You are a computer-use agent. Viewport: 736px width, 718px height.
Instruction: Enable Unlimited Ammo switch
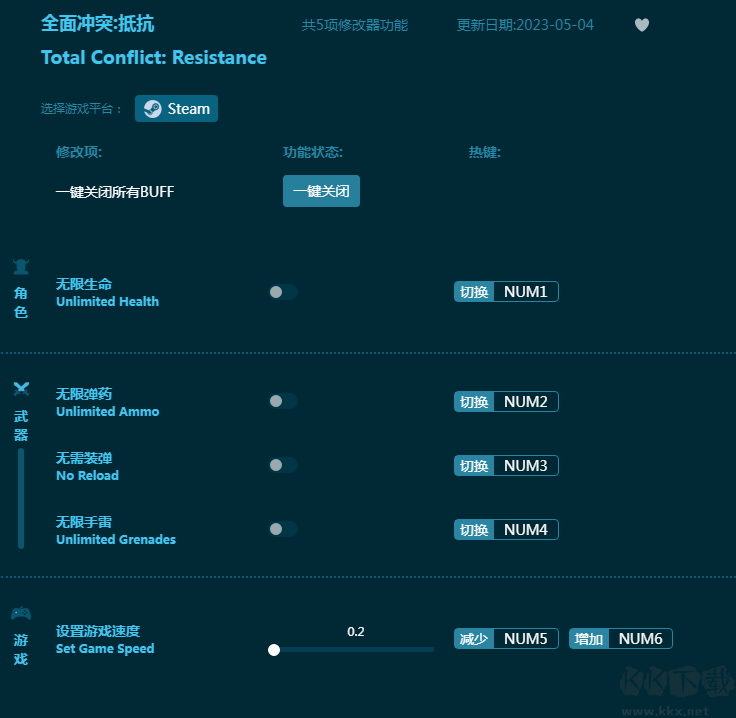coord(283,401)
